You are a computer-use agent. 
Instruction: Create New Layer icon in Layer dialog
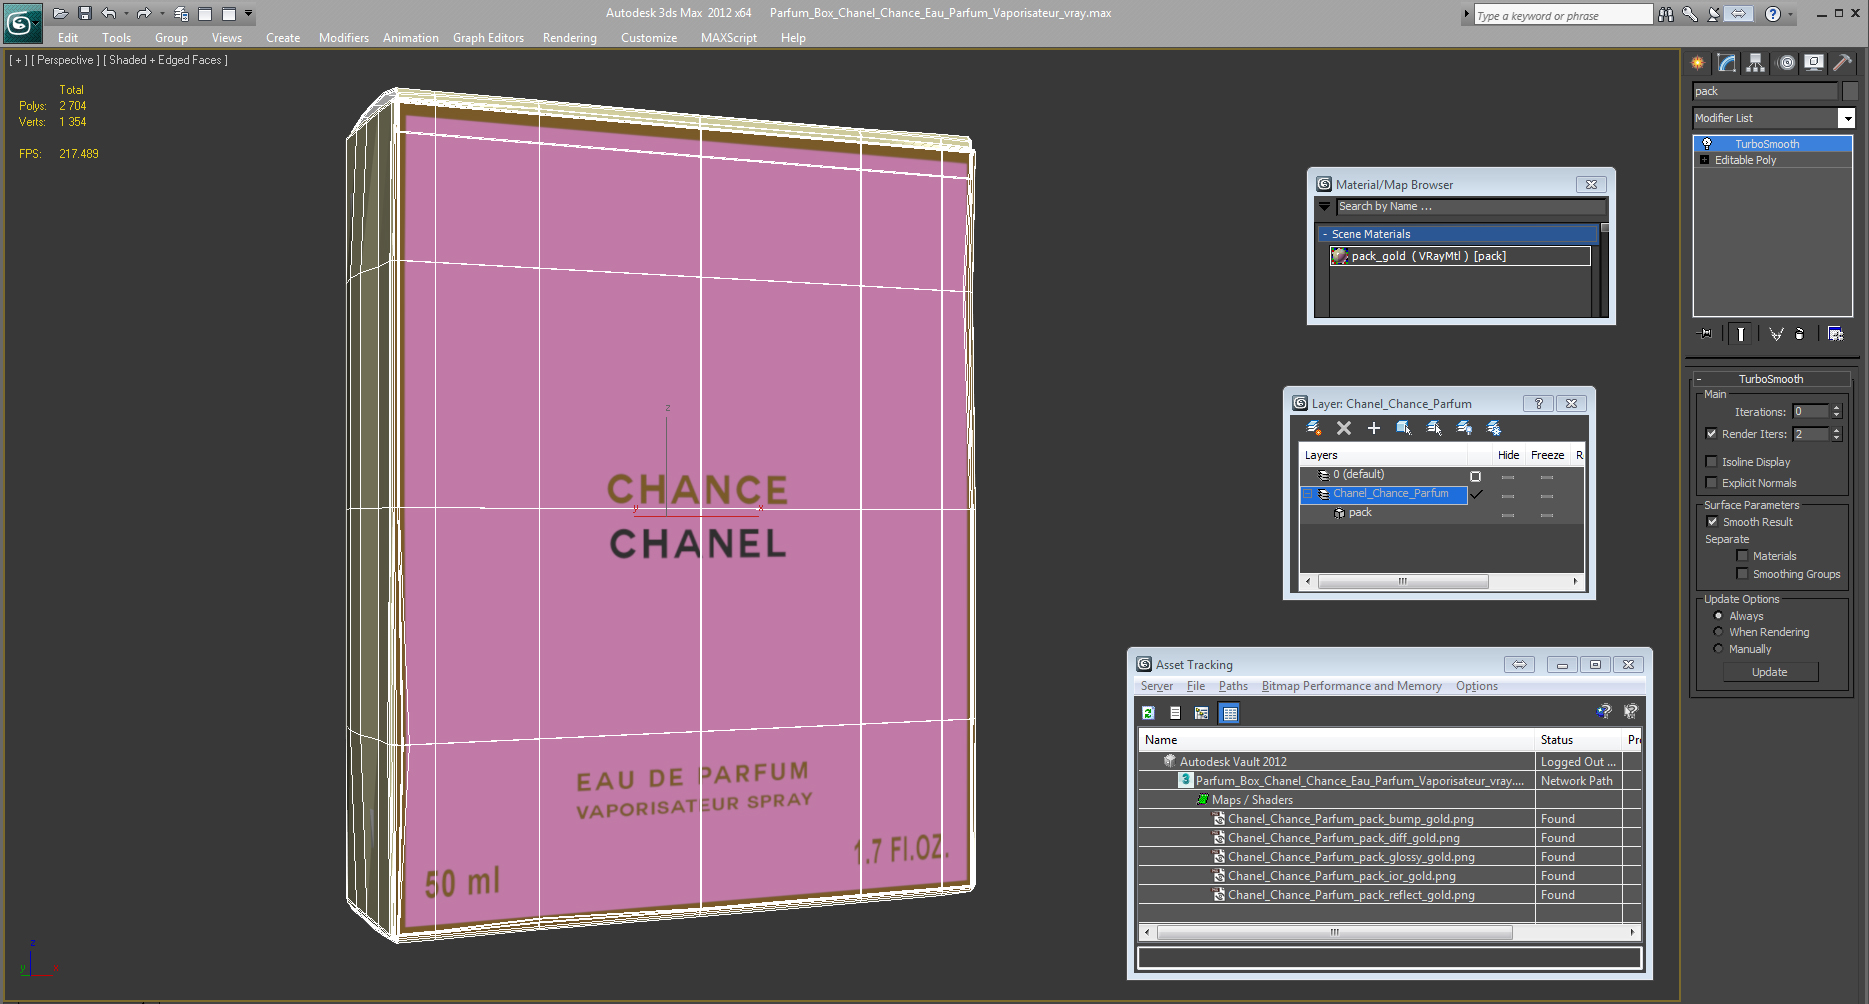tap(1314, 428)
